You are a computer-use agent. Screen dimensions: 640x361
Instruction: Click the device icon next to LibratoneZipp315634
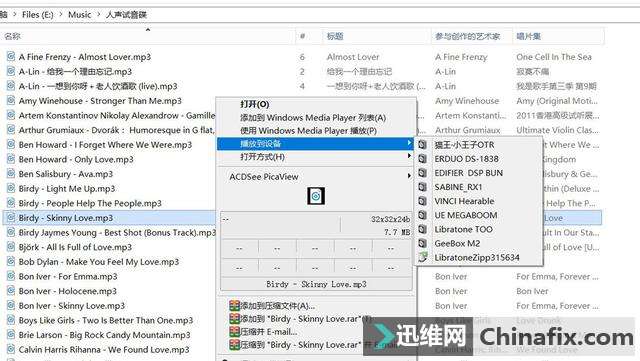pos(423,257)
